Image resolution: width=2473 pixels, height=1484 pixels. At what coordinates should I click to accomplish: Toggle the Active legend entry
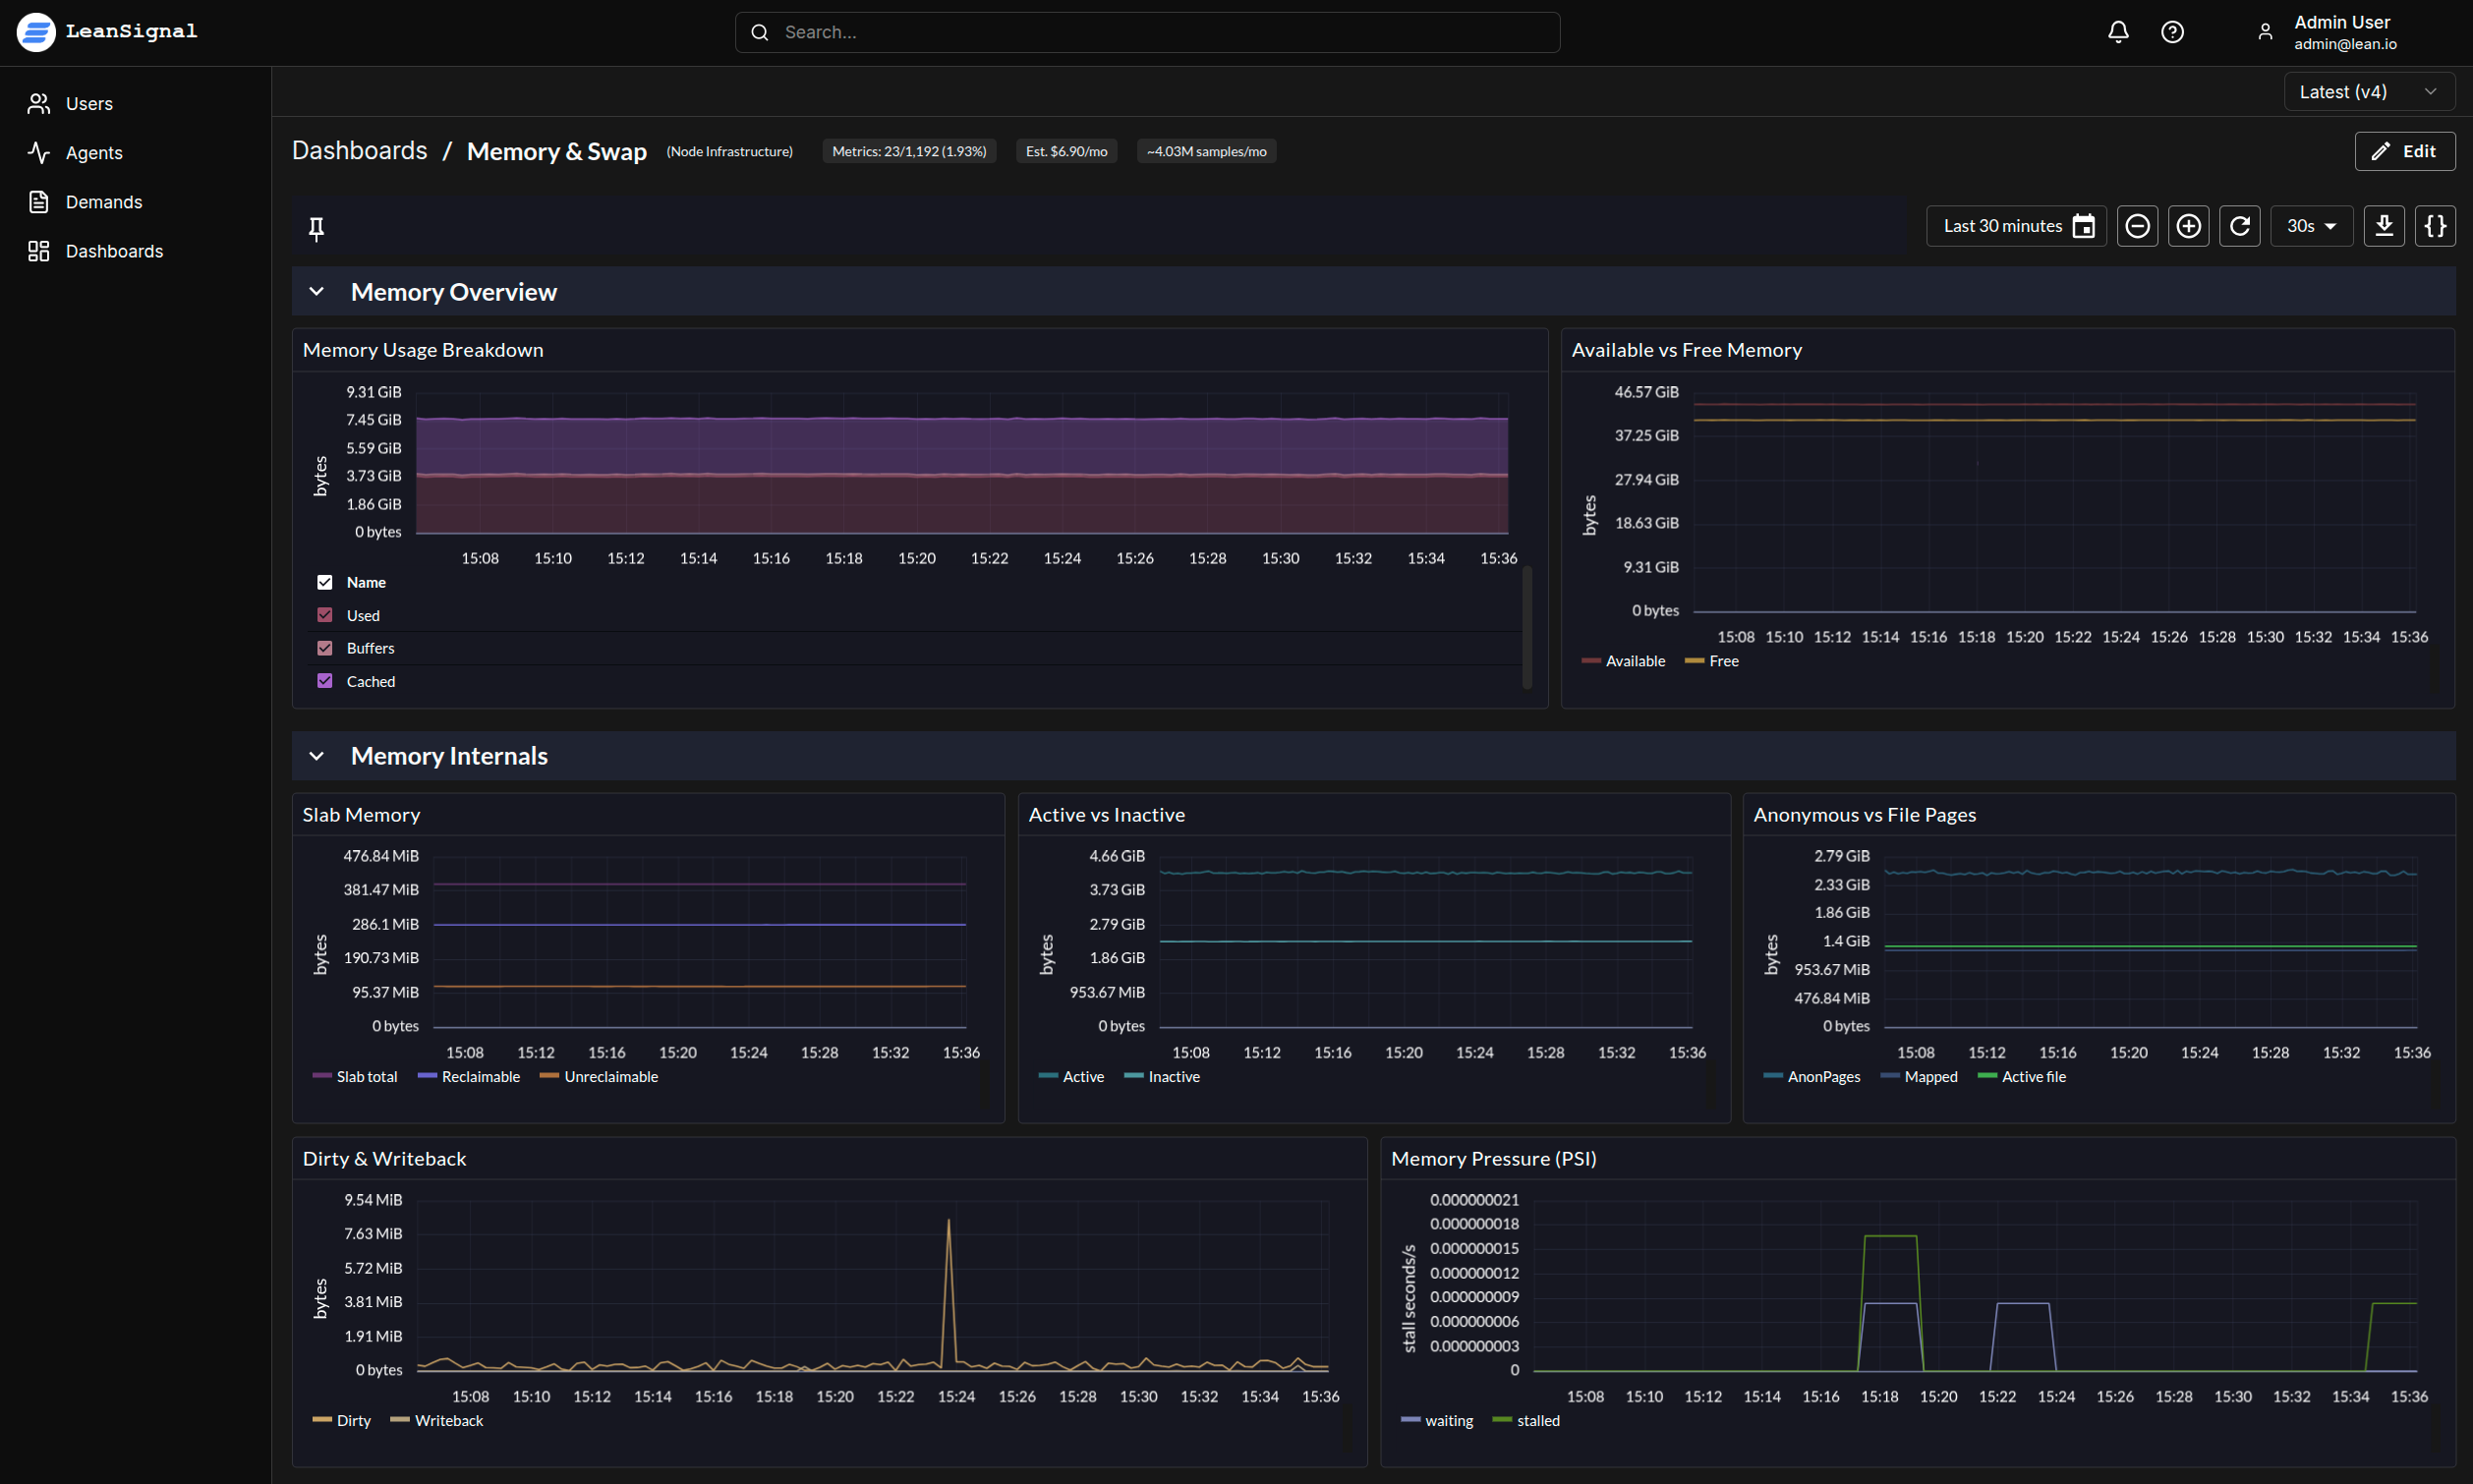click(x=1071, y=1077)
